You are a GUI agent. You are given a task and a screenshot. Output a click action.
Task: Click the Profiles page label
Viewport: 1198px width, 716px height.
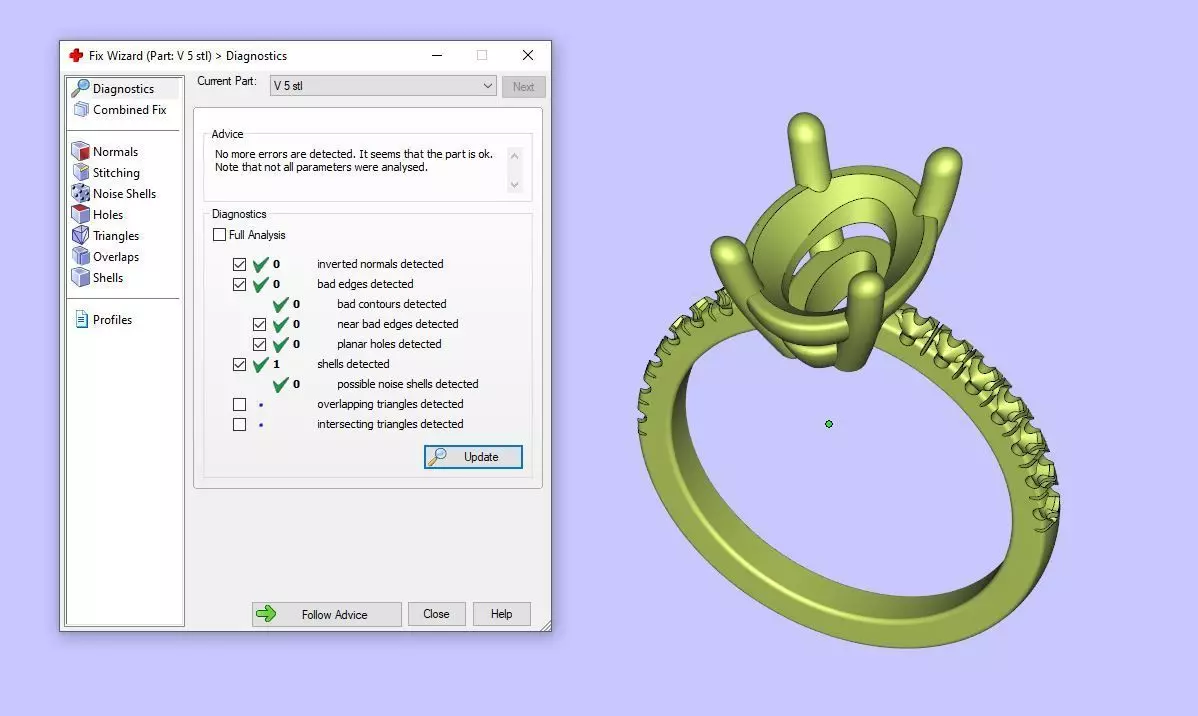(112, 319)
